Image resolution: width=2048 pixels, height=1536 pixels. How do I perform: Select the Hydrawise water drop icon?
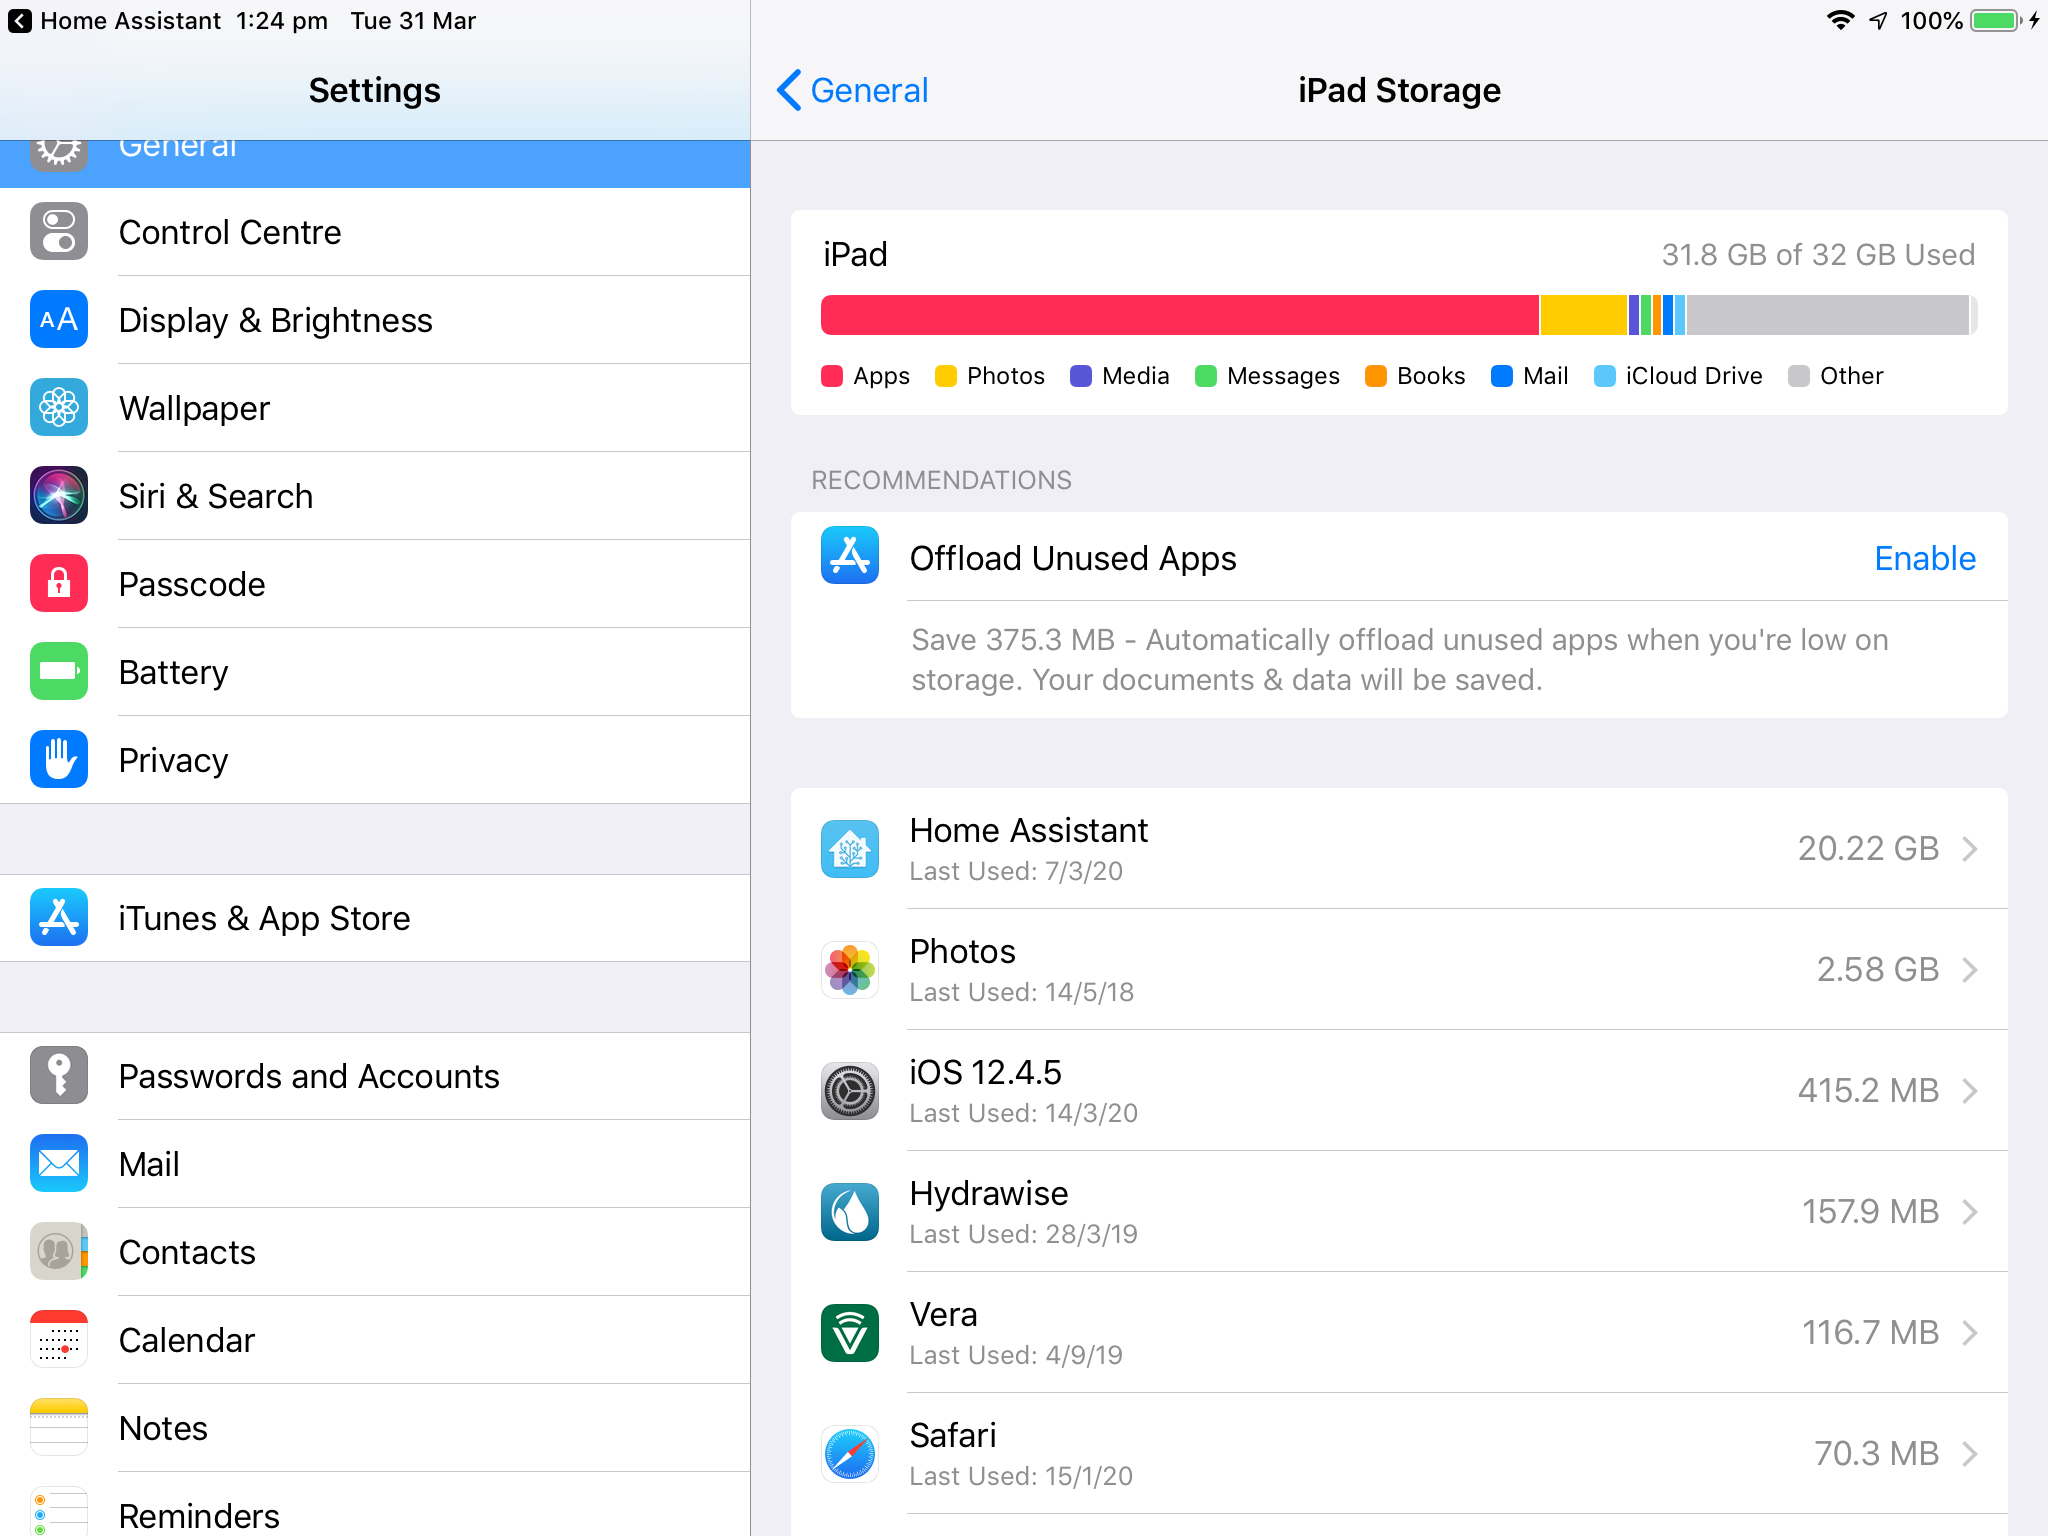(x=849, y=1211)
